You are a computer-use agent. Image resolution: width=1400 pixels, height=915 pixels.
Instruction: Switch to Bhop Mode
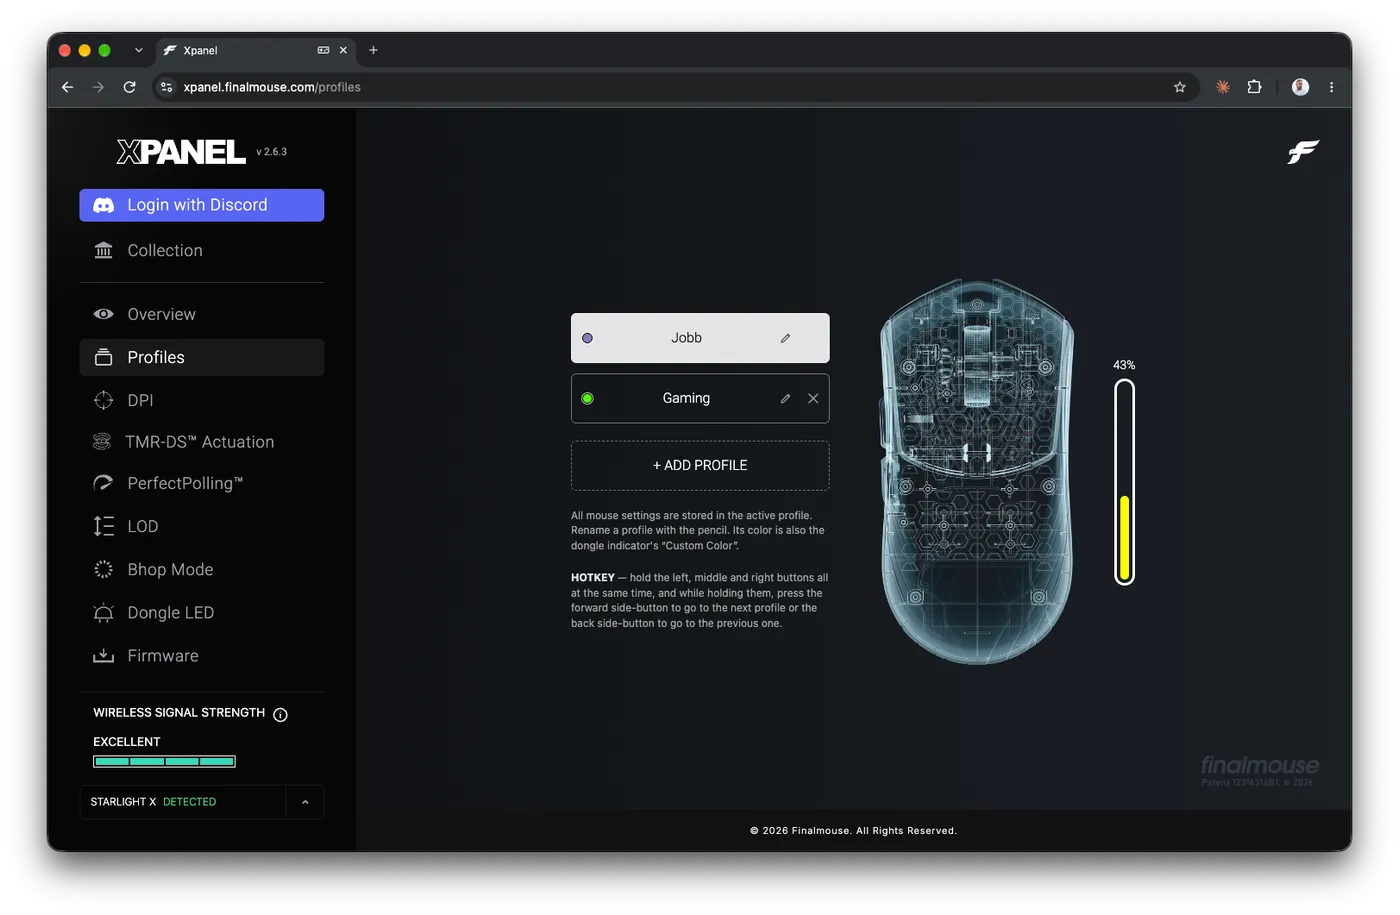[202, 569]
